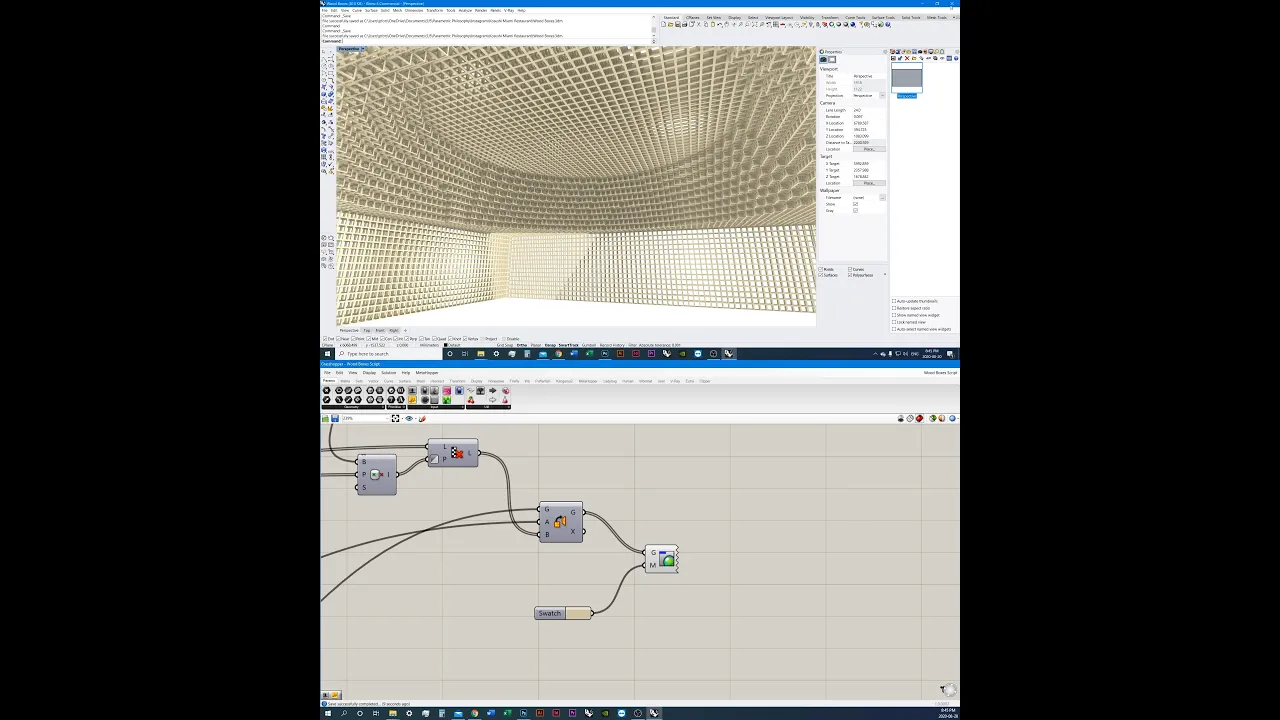Toggle the Ortho status bar mode
Screen dimensions: 1280x720
(521, 345)
